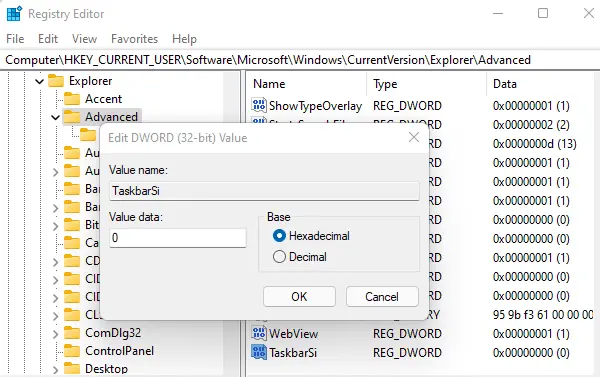Select the Accent tree item
The height and width of the screenshot is (377, 600).
click(103, 99)
